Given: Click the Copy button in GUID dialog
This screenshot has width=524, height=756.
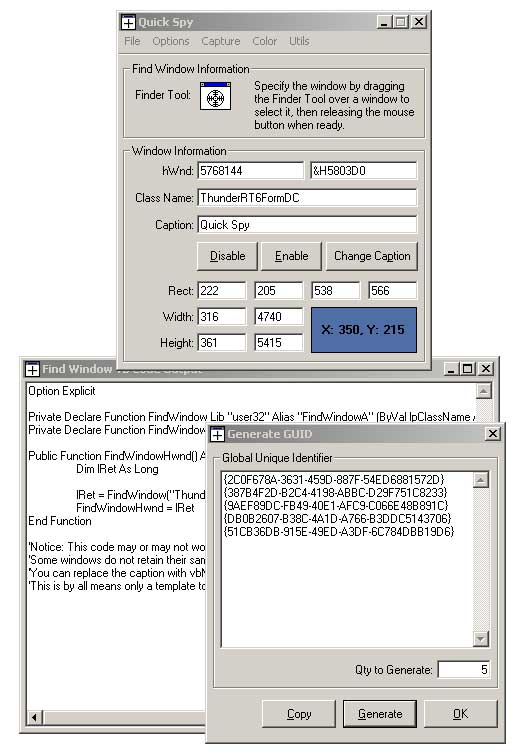Looking at the screenshot, I should [x=299, y=714].
